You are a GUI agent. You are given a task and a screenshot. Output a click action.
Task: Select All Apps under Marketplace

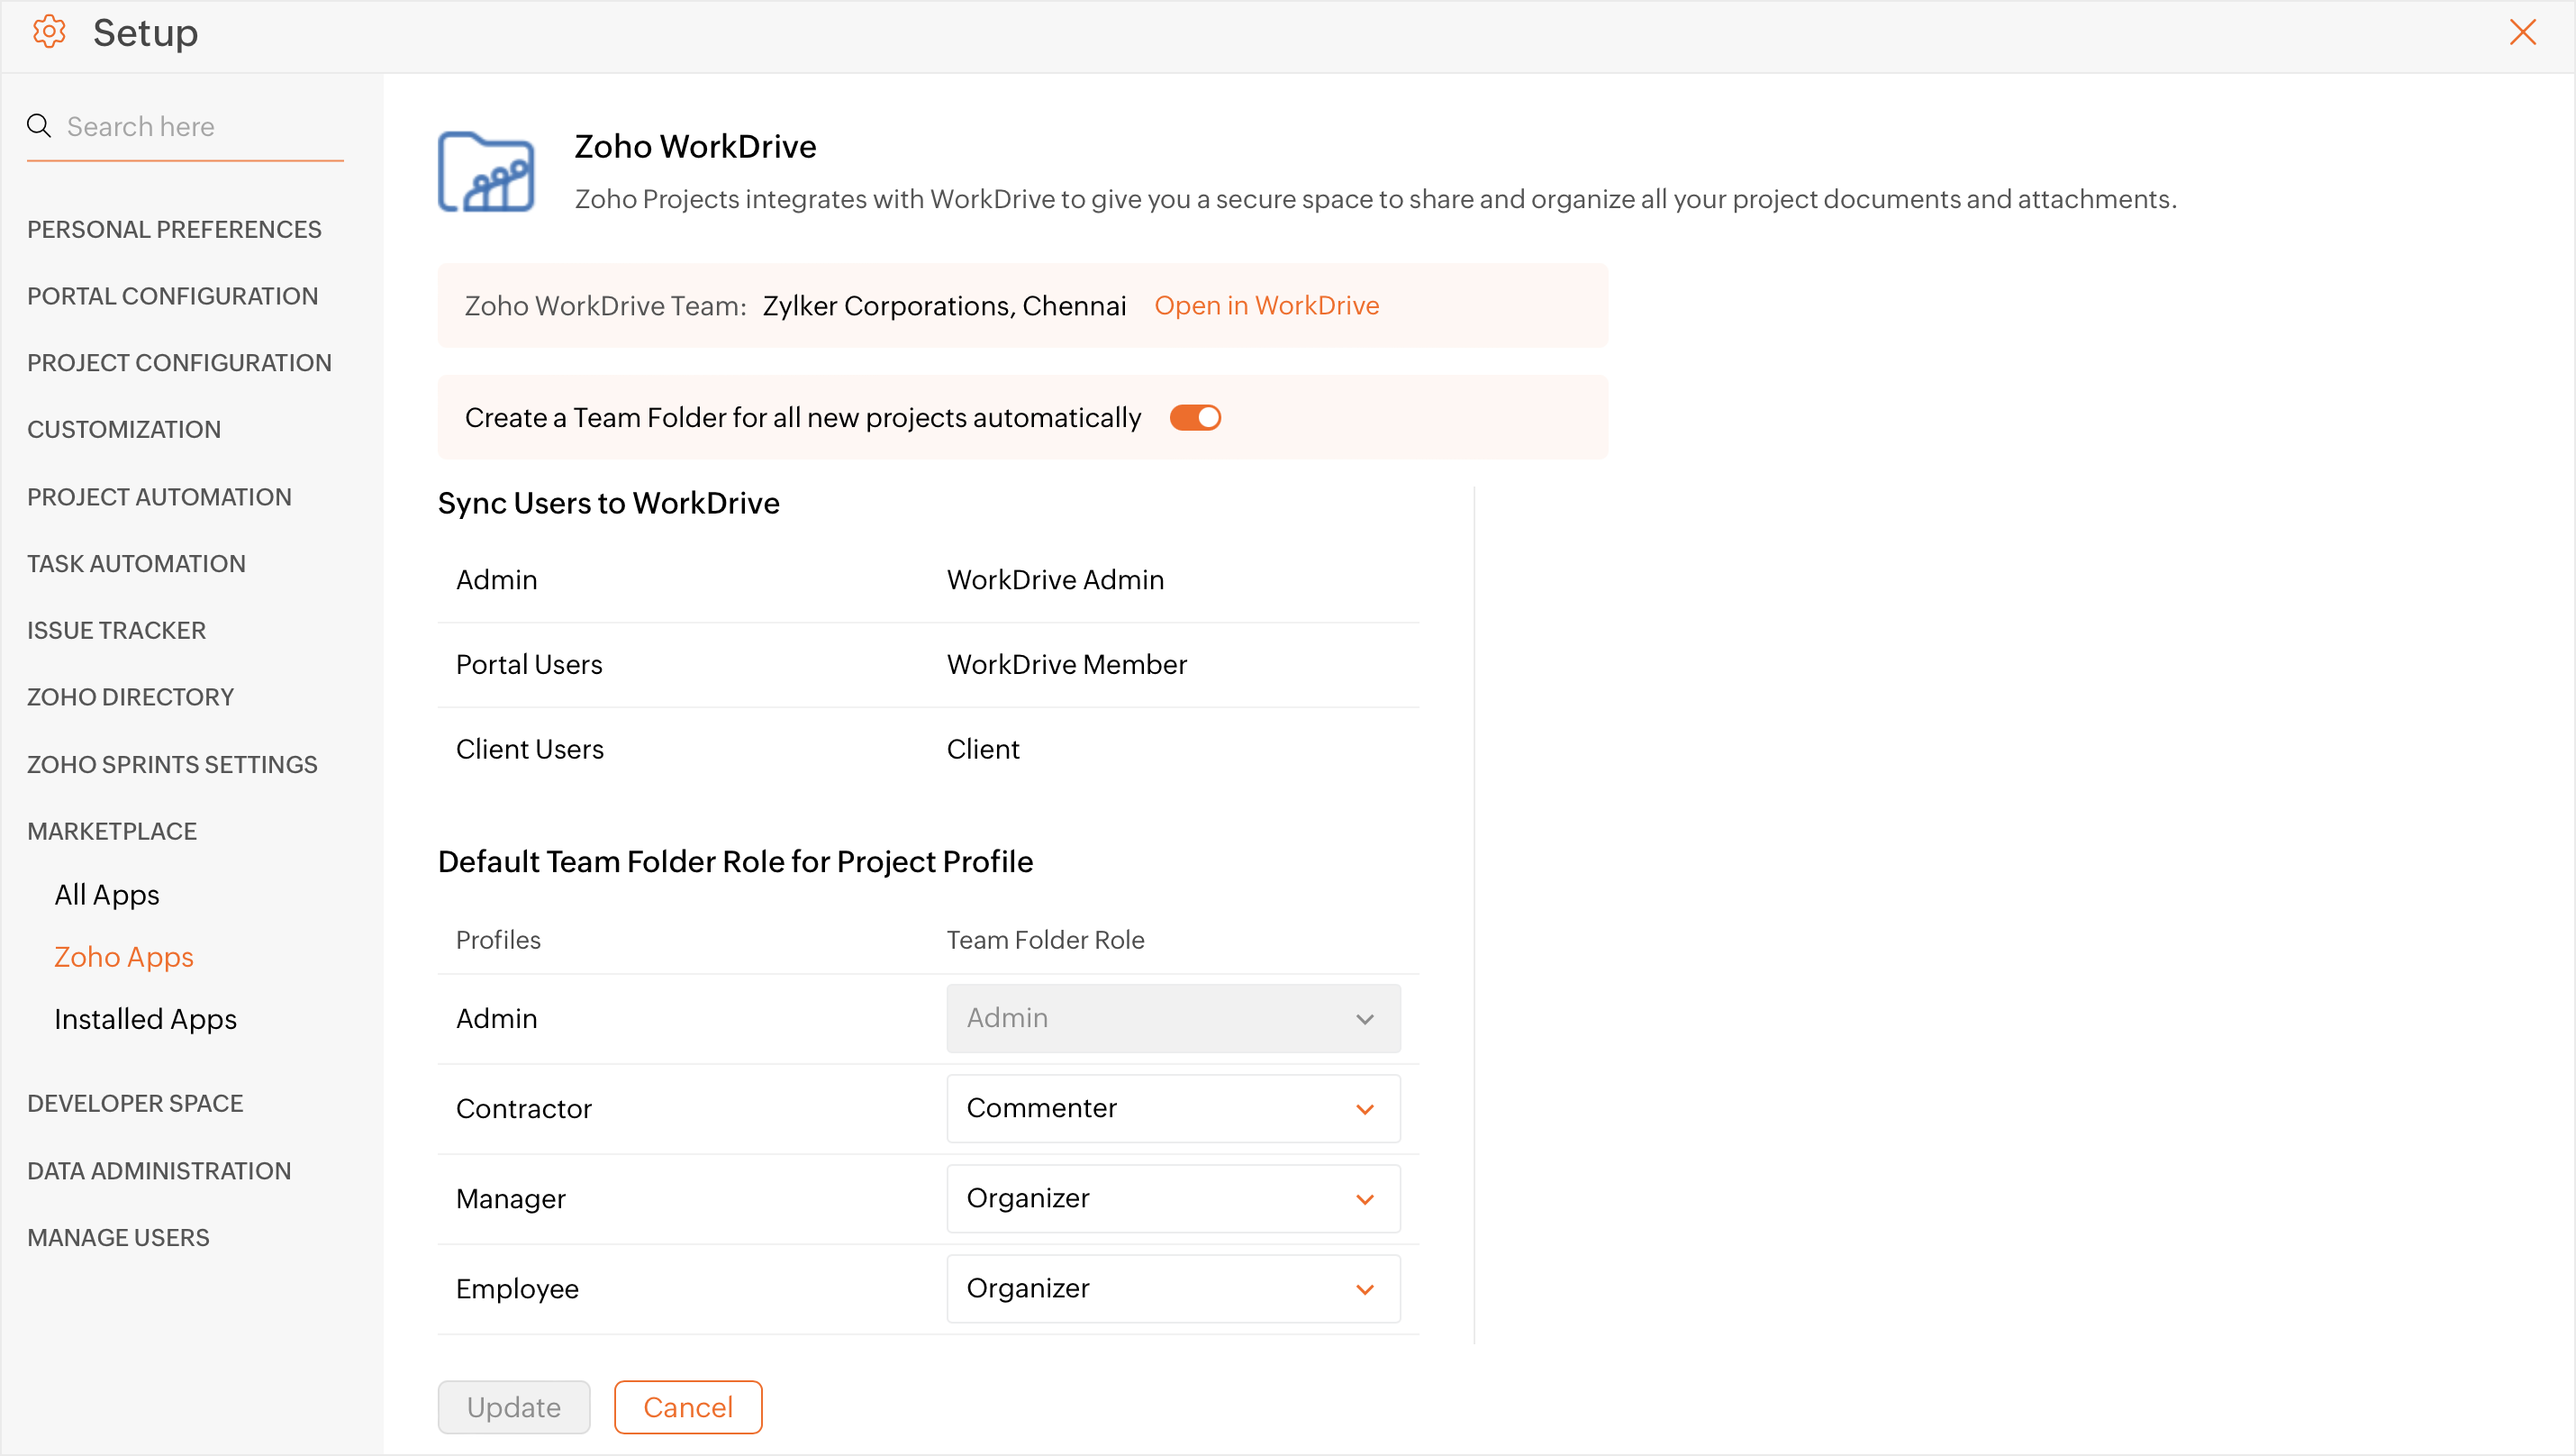(x=107, y=895)
